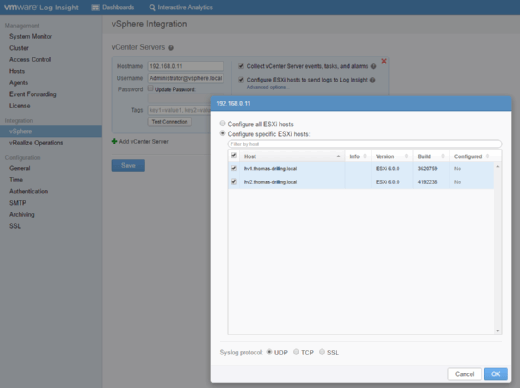Uncheck the hv1.thomas-drilling.local host checkbox

(x=234, y=168)
